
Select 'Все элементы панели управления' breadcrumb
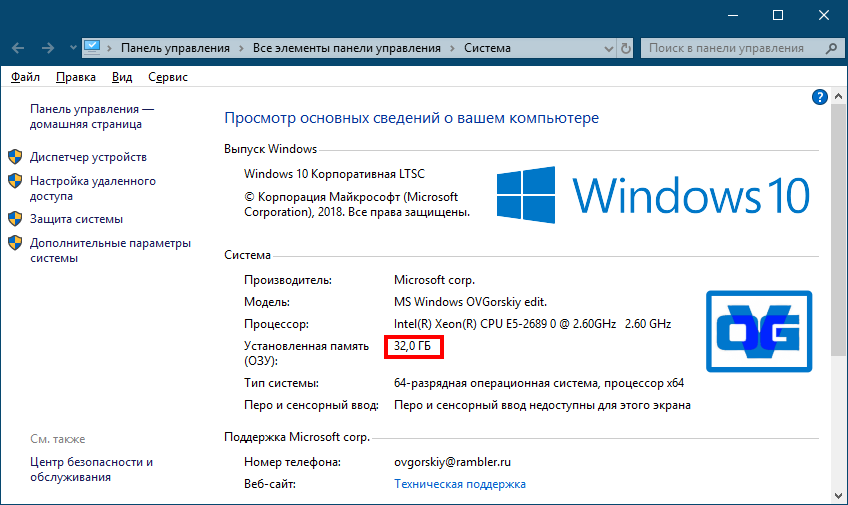(347, 48)
